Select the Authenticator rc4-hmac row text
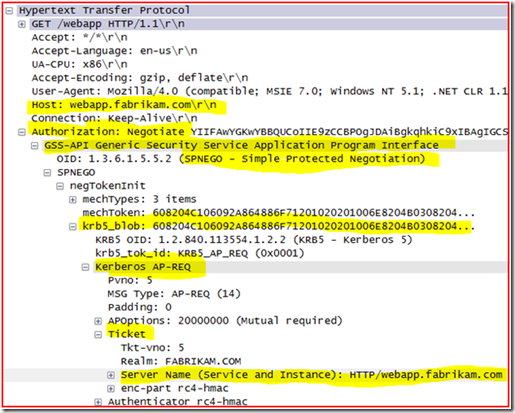This screenshot has width=515, height=413. coord(178,402)
